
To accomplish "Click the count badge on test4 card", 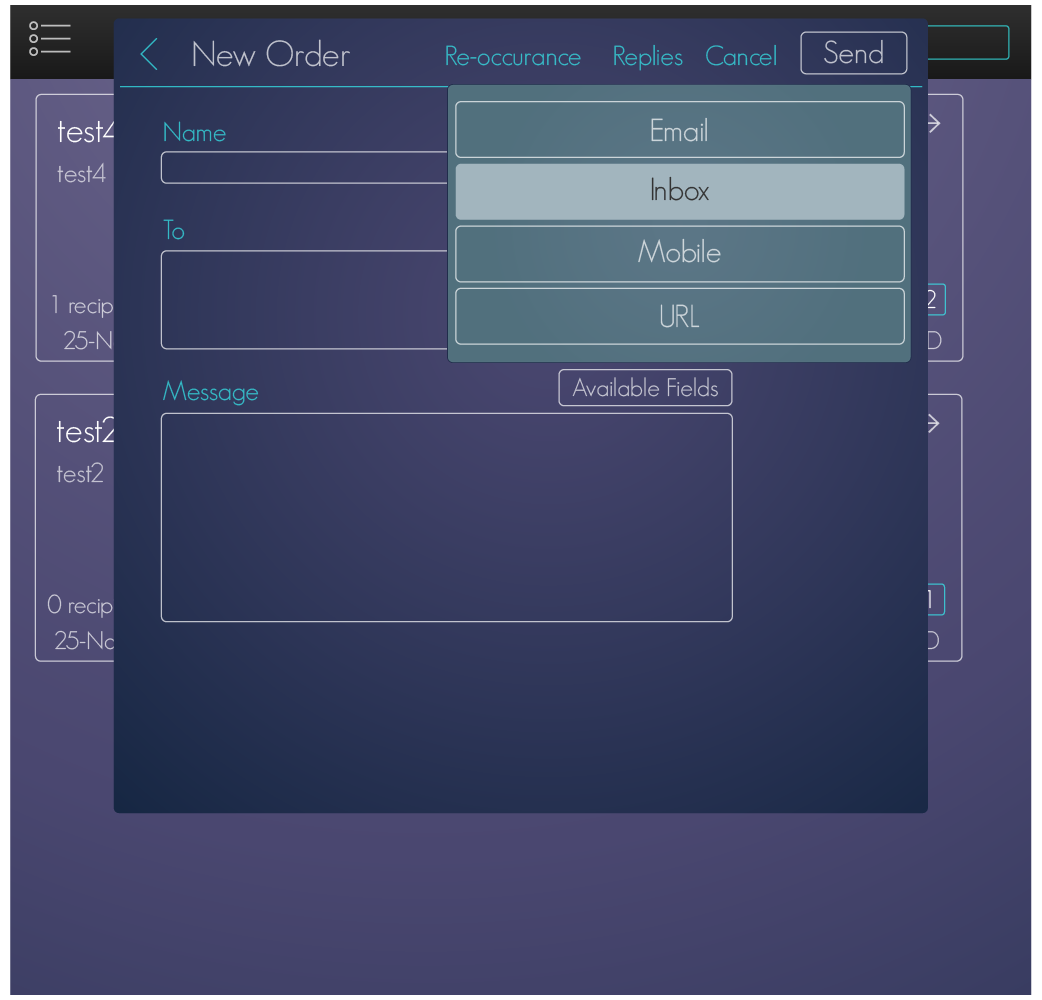I will coord(933,299).
